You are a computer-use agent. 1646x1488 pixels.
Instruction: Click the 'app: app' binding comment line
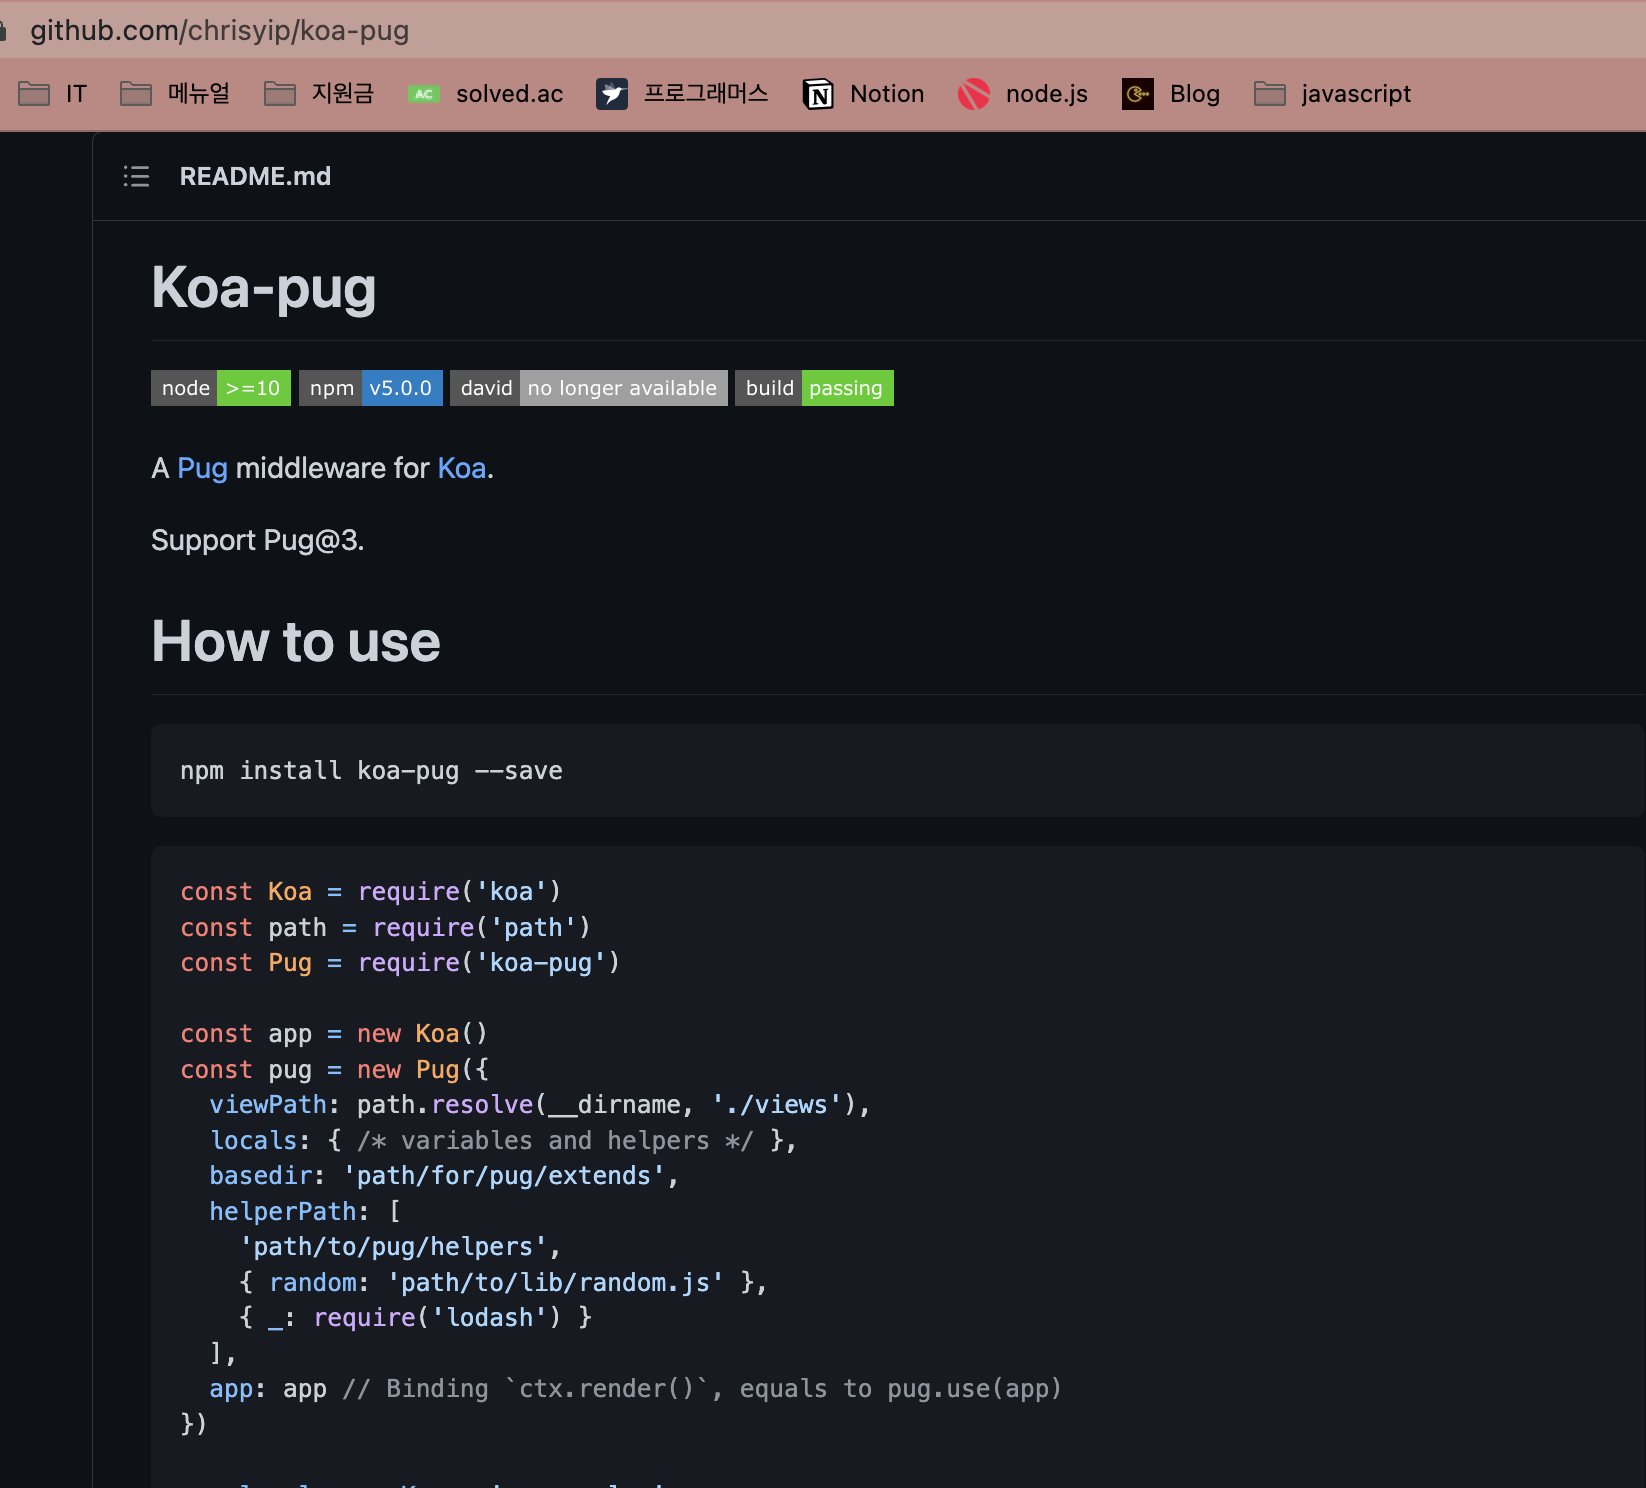(x=635, y=1389)
